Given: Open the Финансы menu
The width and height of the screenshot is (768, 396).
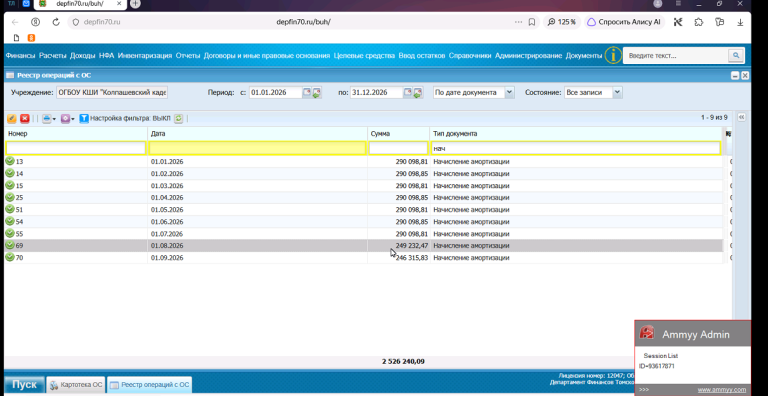Looking at the screenshot, I should coord(21,56).
